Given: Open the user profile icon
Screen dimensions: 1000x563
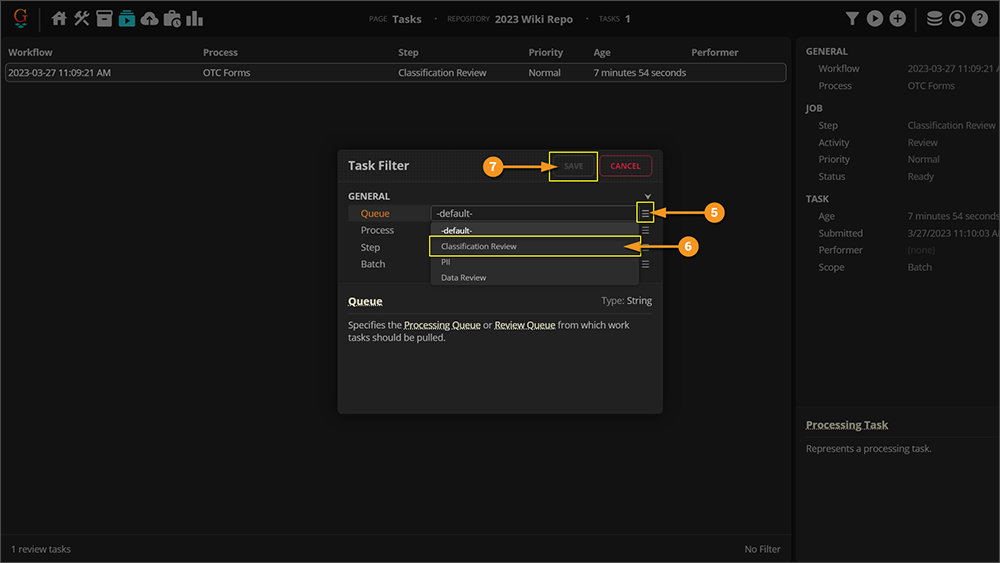Looking at the screenshot, I should (957, 18).
